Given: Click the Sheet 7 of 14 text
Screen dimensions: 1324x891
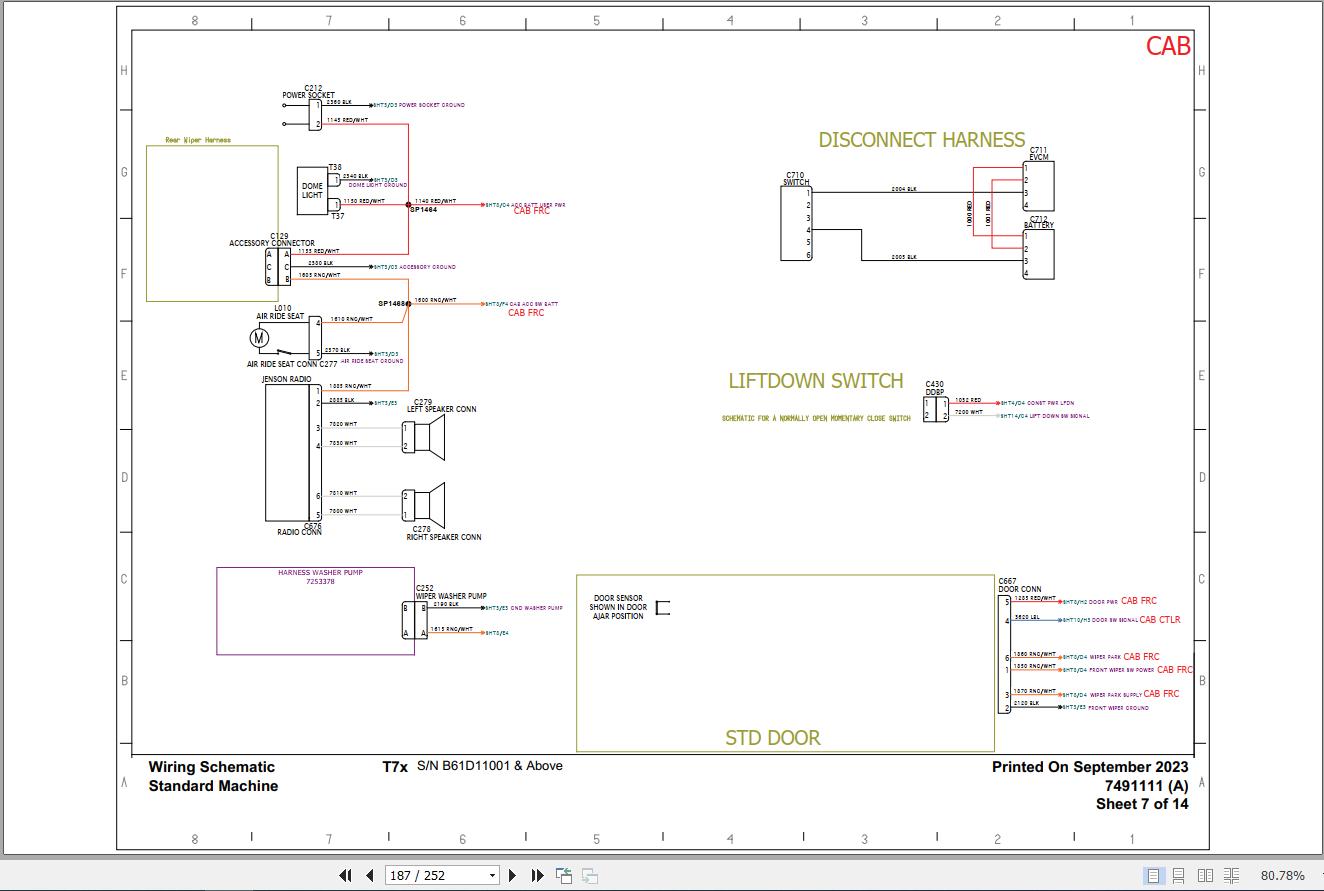Looking at the screenshot, I should pyautogui.click(x=1142, y=803).
